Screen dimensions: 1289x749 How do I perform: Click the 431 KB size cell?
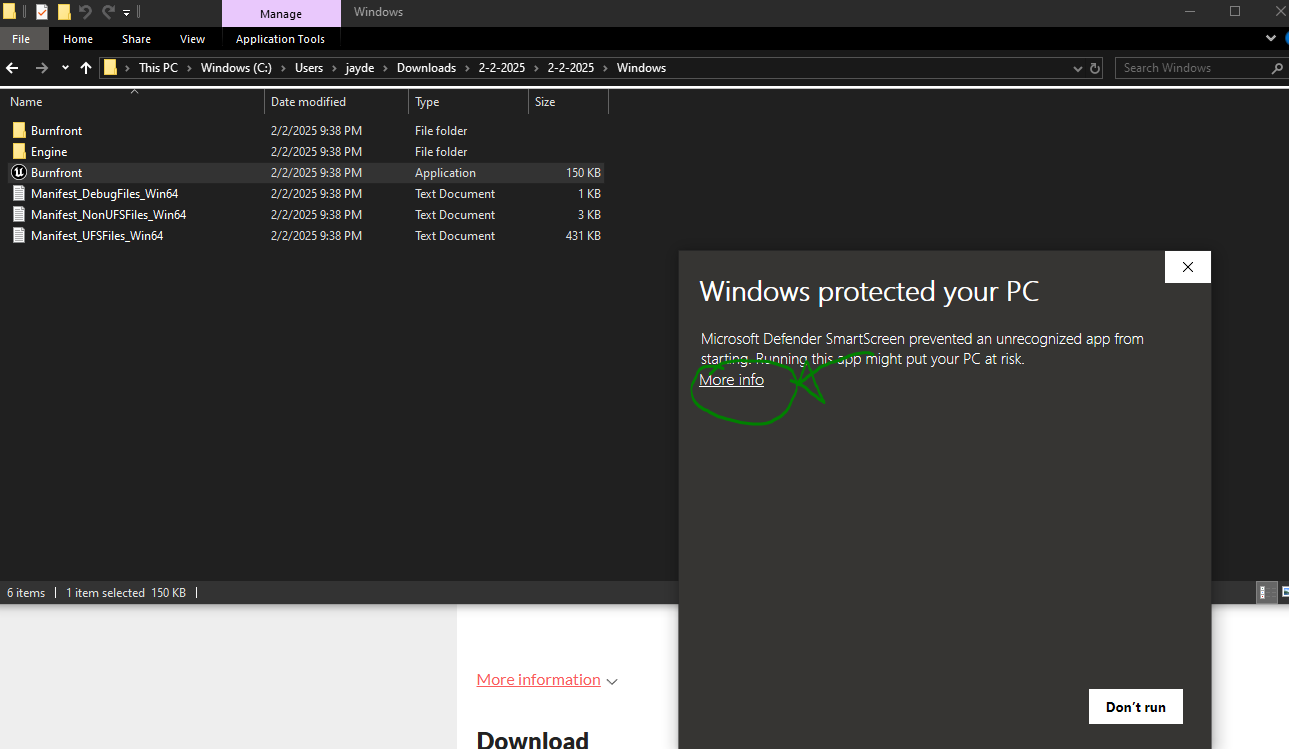tap(583, 236)
